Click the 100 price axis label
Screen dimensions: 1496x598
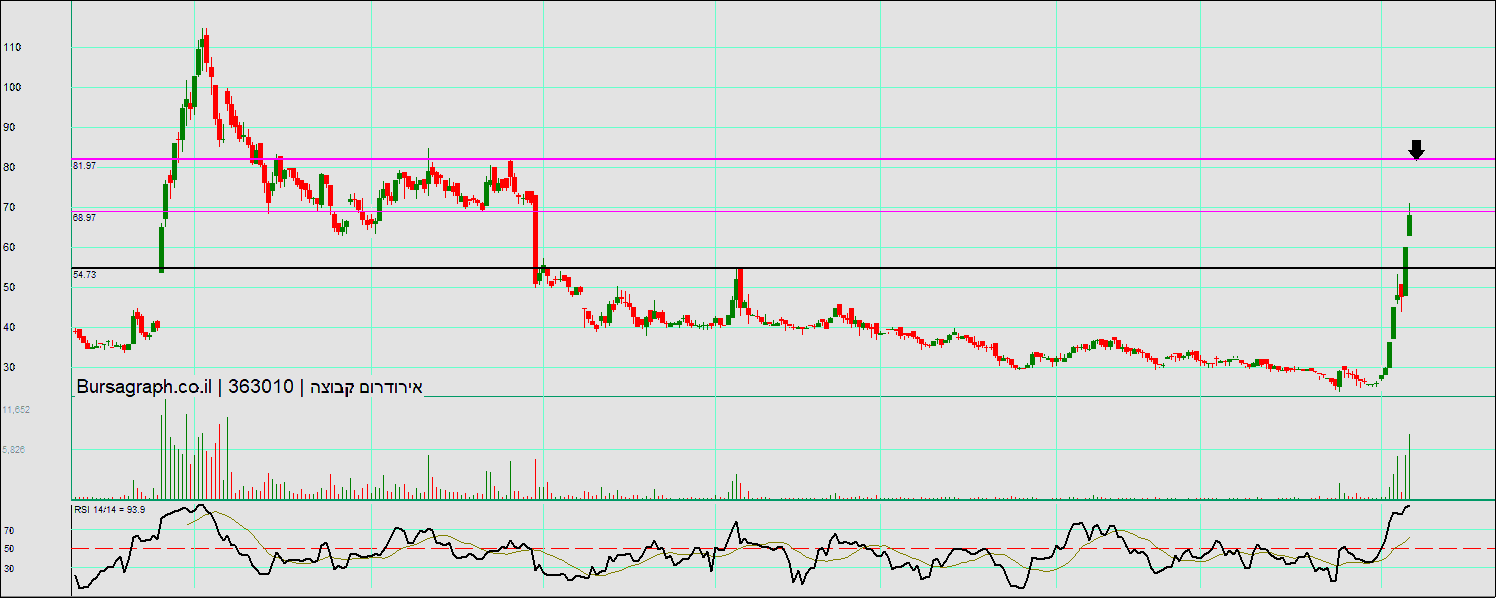coord(12,87)
